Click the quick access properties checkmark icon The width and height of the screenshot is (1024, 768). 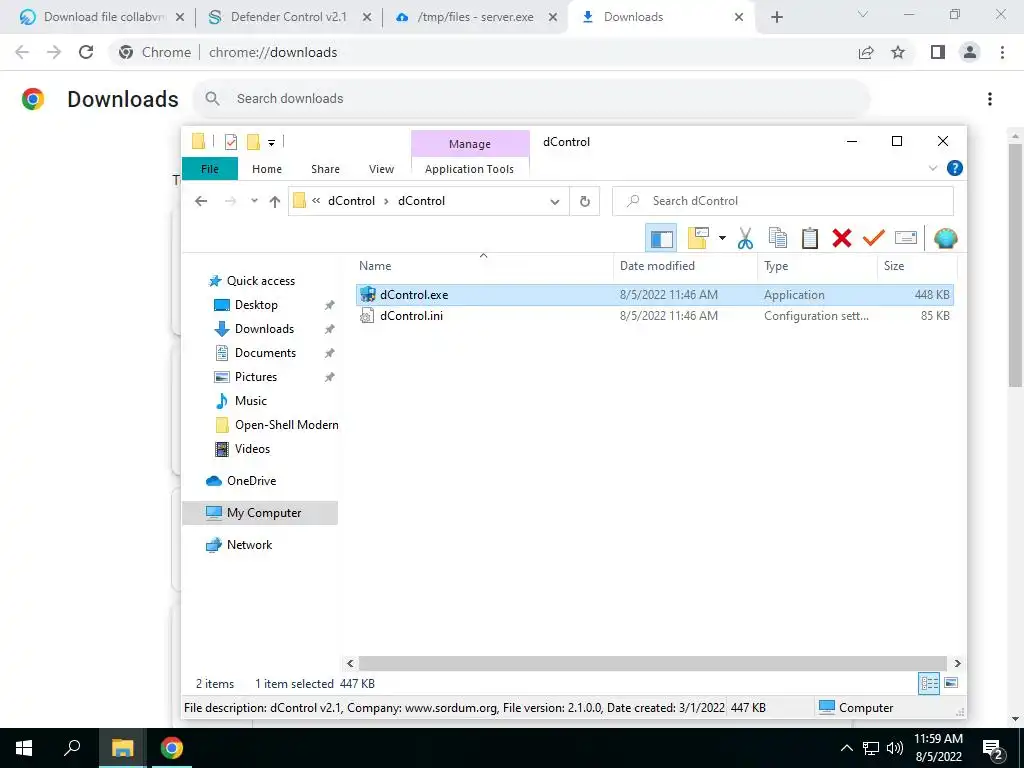[x=231, y=142]
